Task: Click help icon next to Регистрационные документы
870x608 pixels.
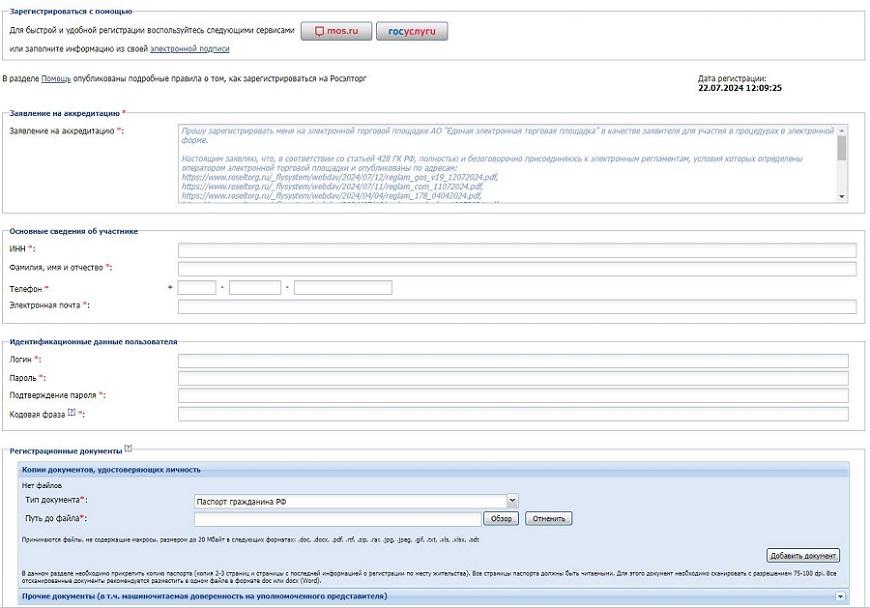Action: coord(128,448)
